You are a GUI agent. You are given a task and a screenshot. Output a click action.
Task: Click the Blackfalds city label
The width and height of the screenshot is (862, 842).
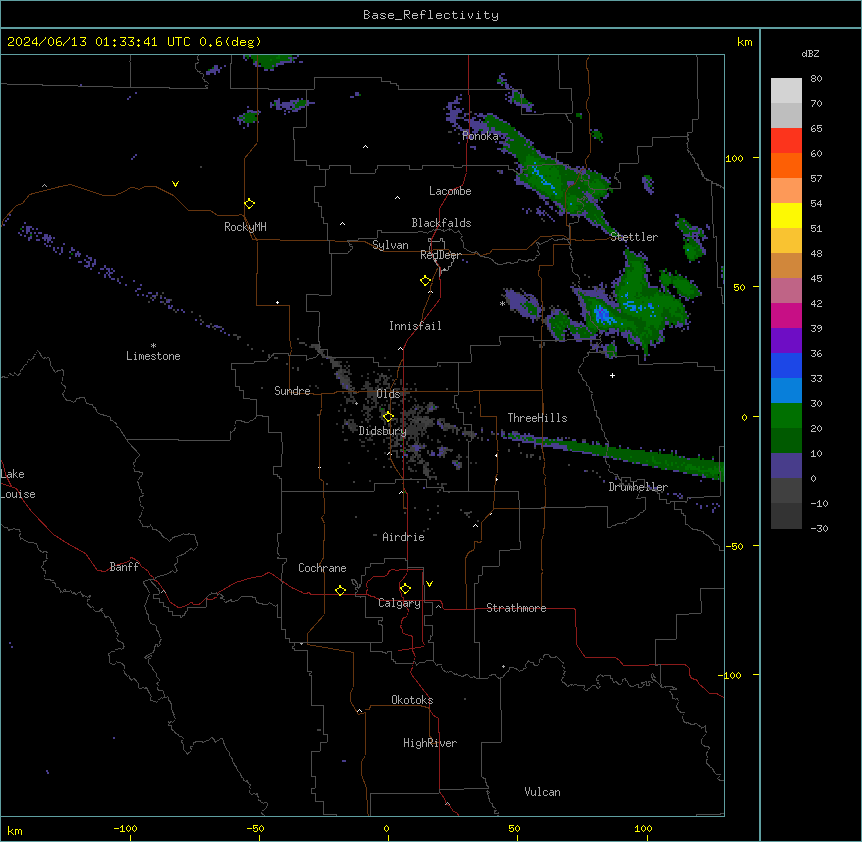(x=441, y=223)
